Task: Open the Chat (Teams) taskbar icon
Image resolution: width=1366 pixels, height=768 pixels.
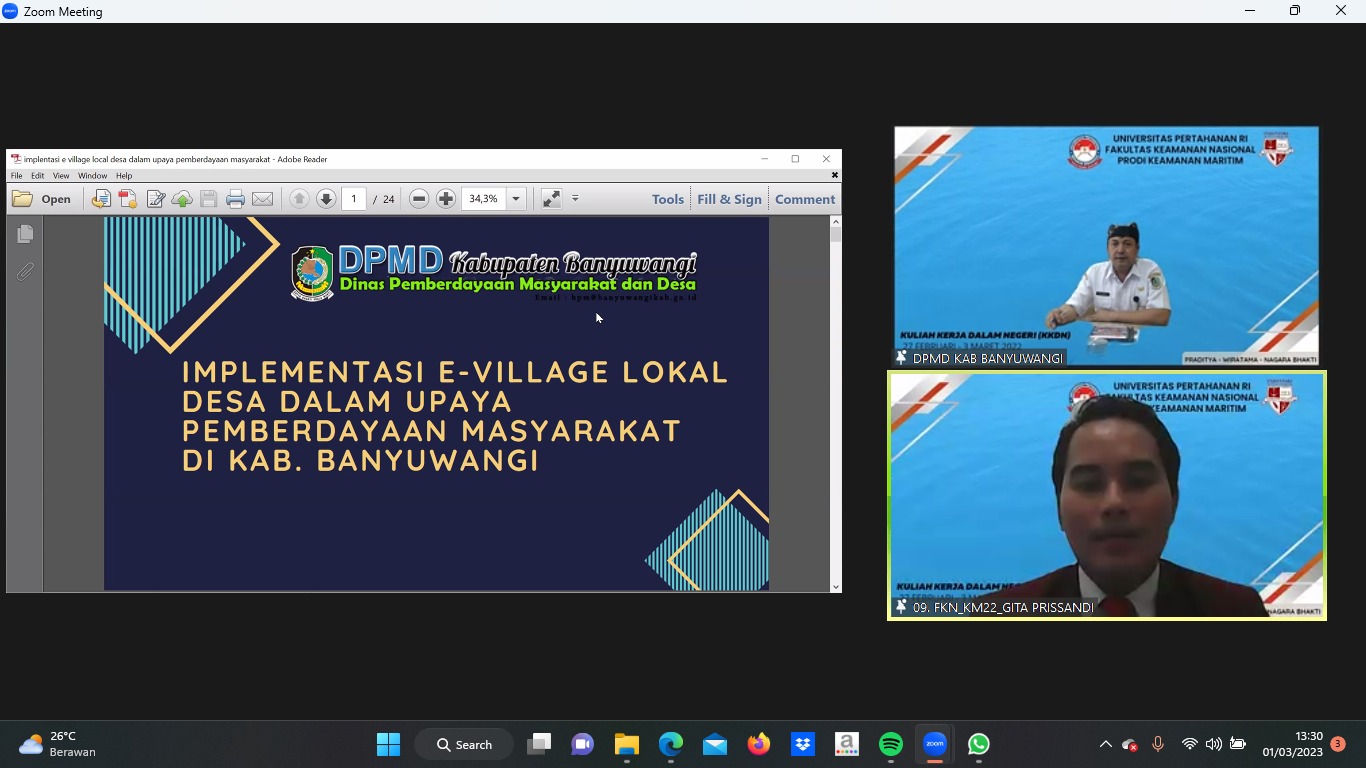Action: (x=583, y=744)
